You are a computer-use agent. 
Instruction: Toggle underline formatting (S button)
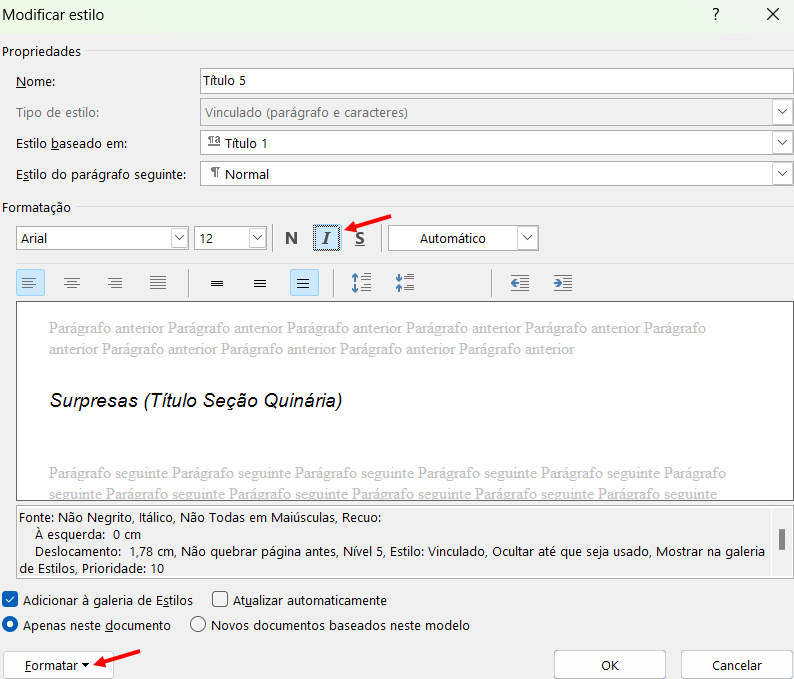click(360, 238)
